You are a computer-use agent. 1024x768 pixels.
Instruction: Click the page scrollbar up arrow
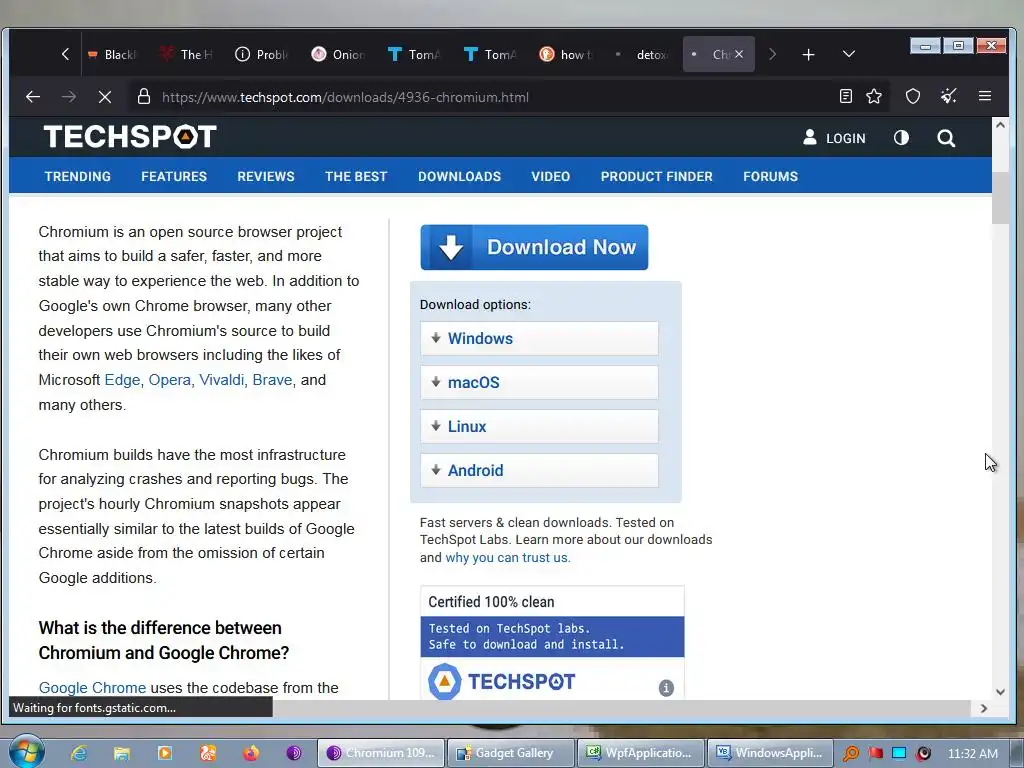[1000, 125]
